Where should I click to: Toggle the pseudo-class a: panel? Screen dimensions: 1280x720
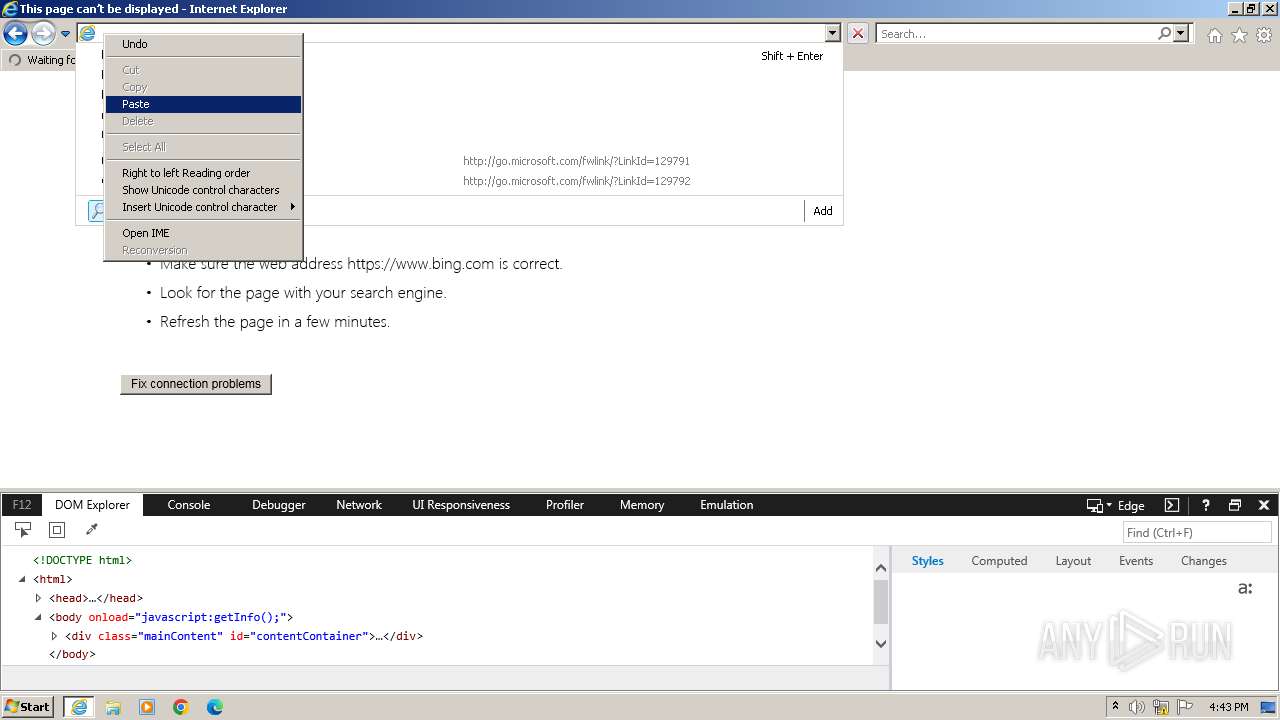pos(1245,588)
